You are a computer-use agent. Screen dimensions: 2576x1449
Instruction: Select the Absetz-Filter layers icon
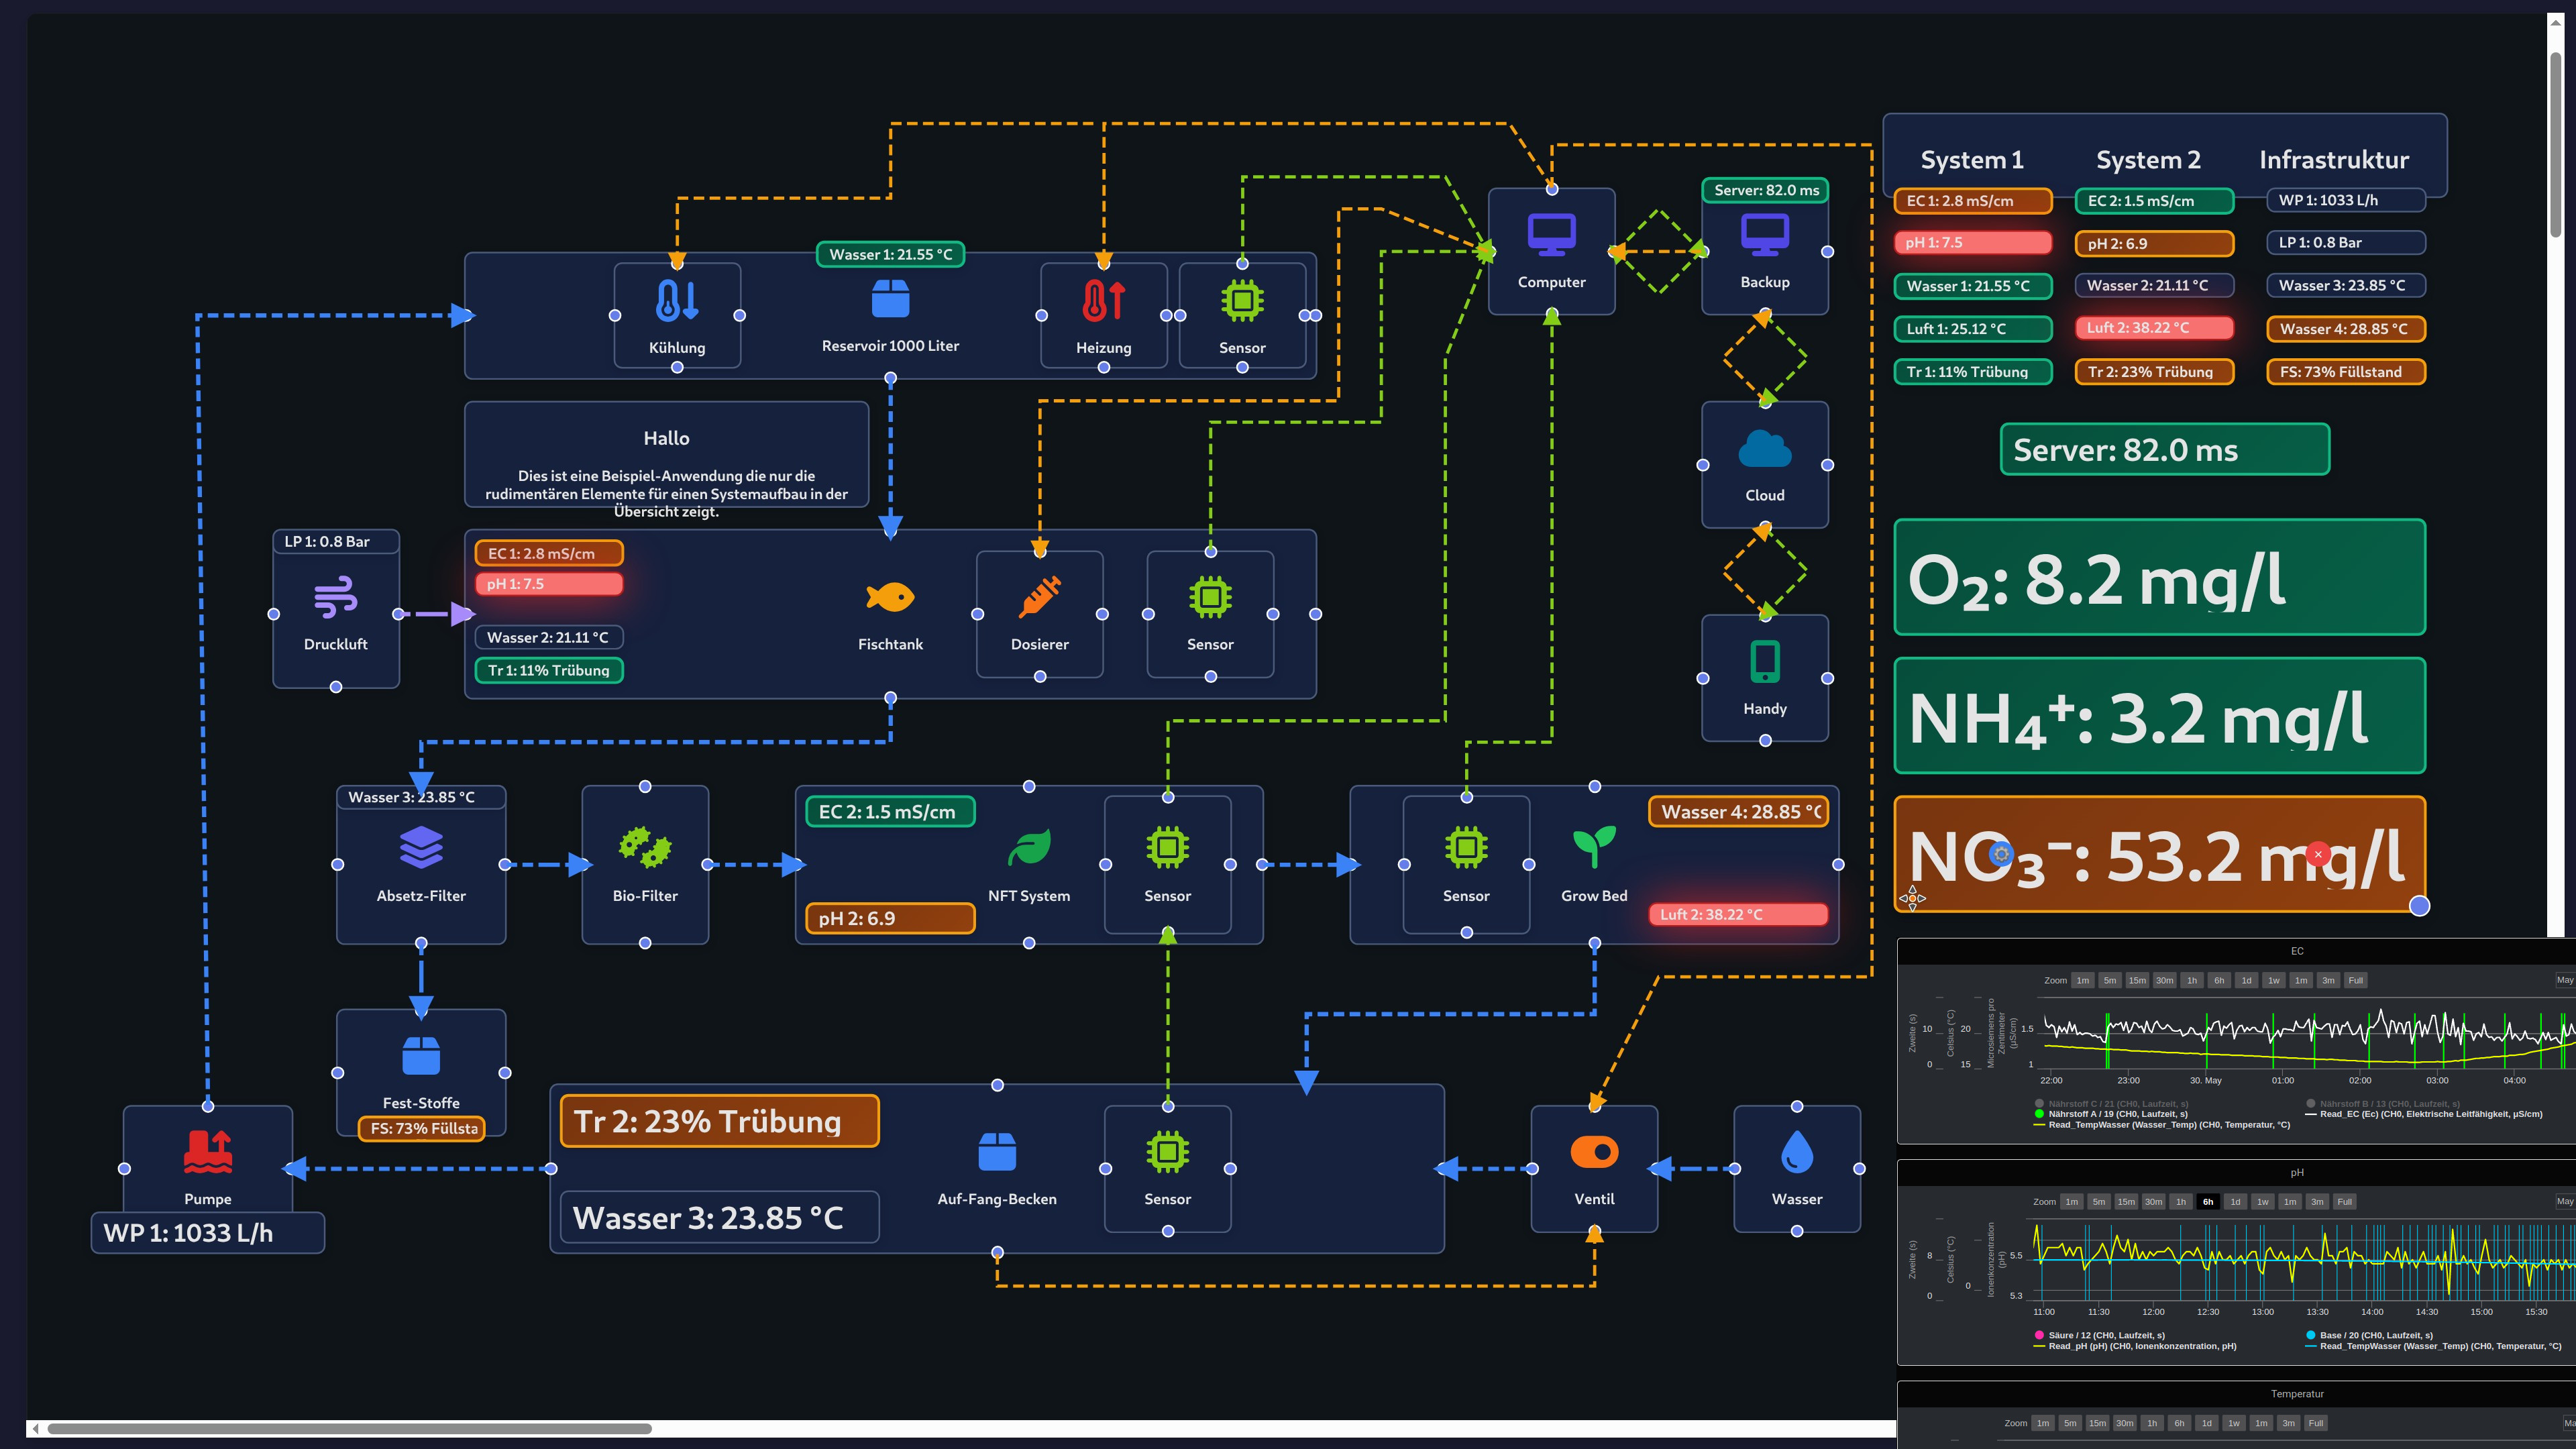[421, 847]
